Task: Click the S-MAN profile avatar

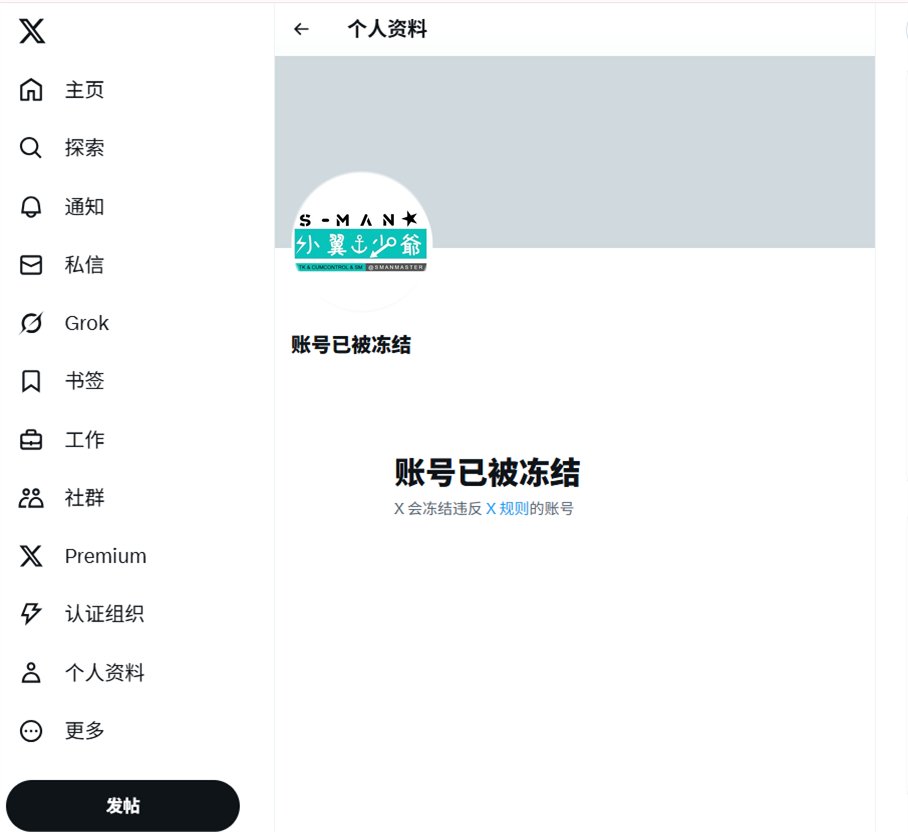Action: [x=362, y=242]
